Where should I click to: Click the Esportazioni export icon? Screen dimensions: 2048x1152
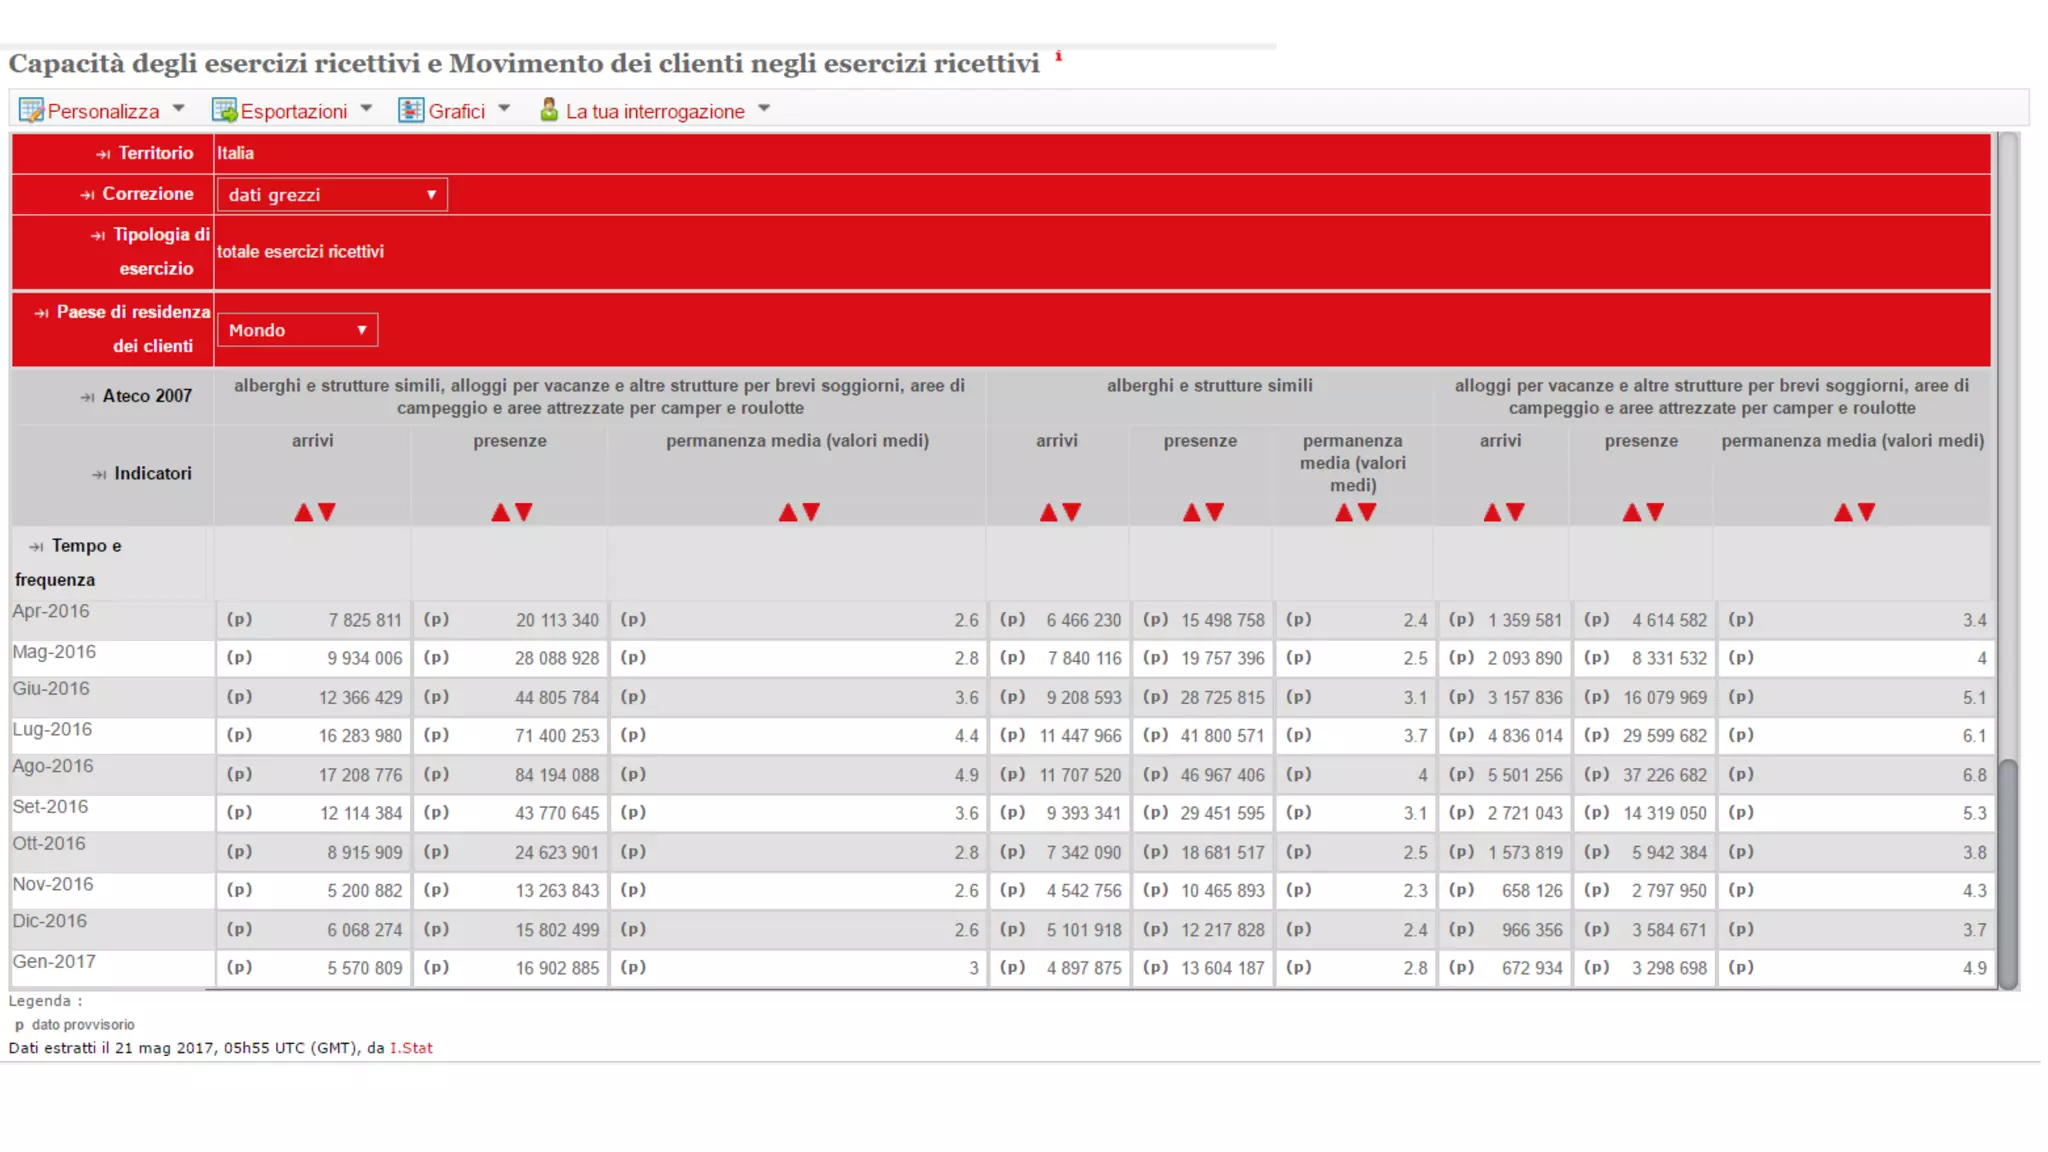[224, 110]
